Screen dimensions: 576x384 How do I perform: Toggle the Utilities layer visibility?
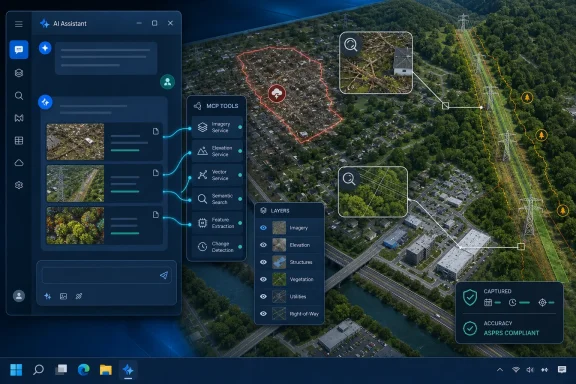pyautogui.click(x=263, y=297)
